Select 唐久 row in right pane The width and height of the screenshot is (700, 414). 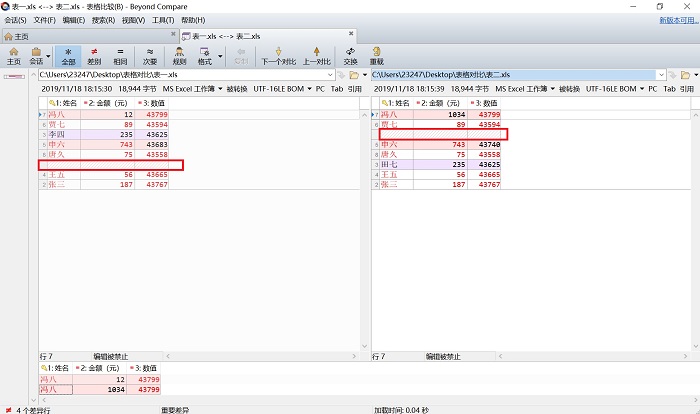coord(436,155)
